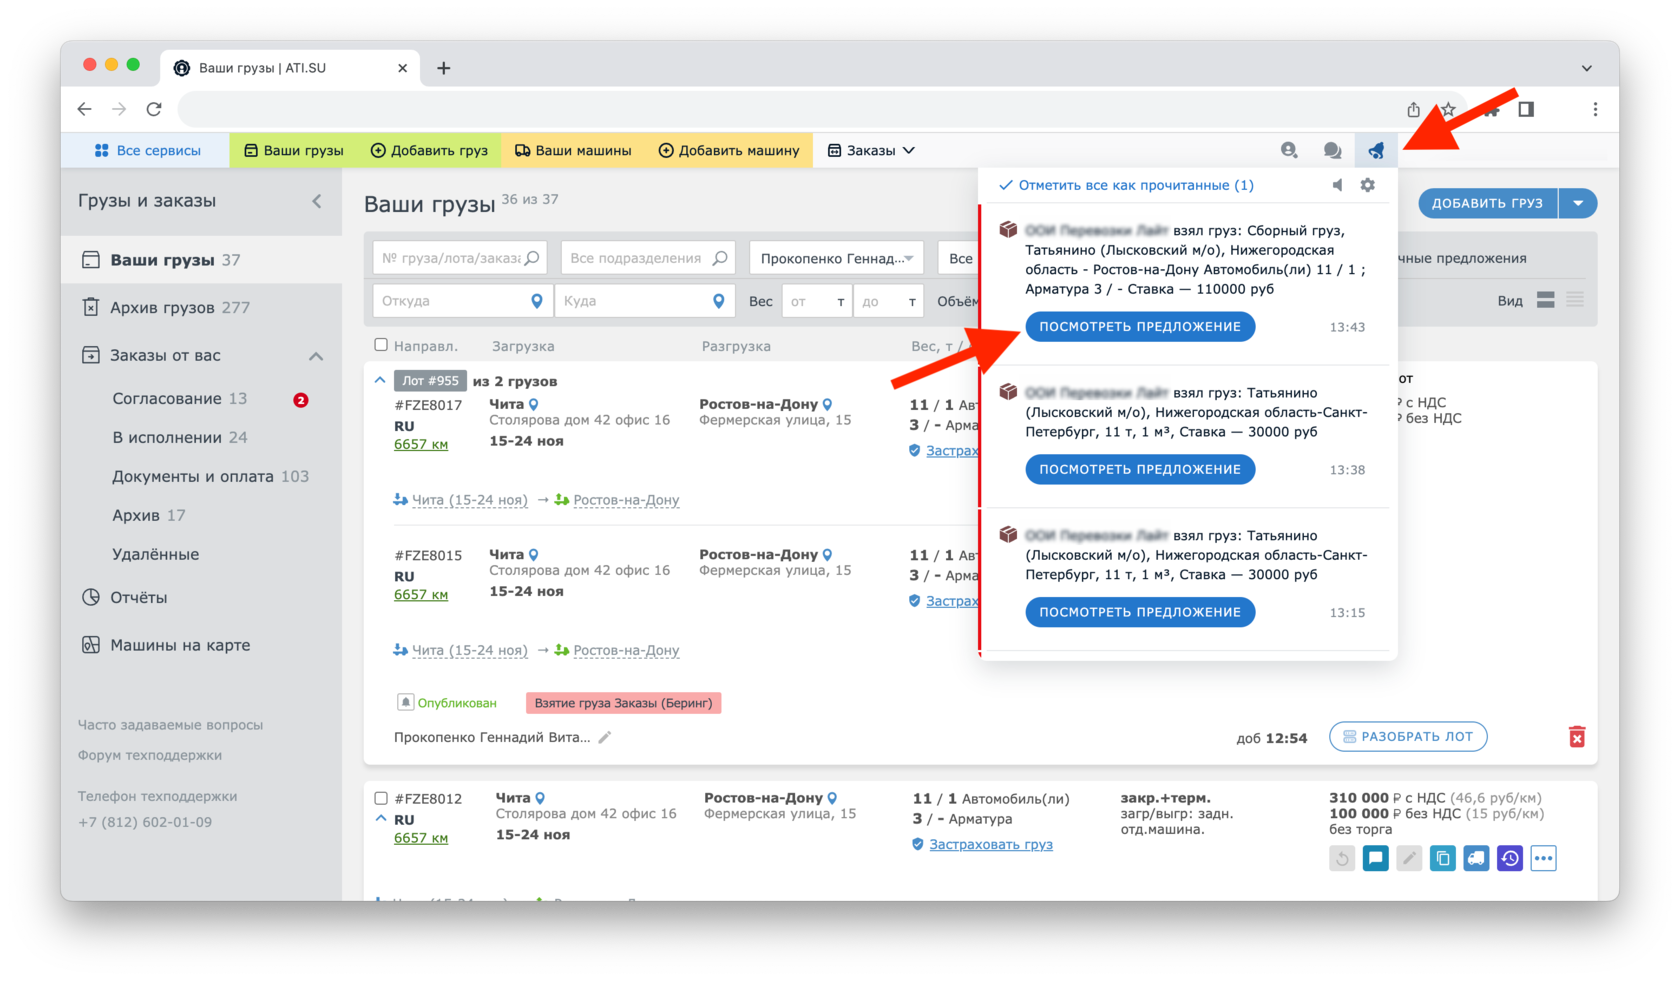Image resolution: width=1680 pixels, height=981 pixels.
Task: Click the greyed edit pencil for #FZE8012
Action: (1409, 858)
